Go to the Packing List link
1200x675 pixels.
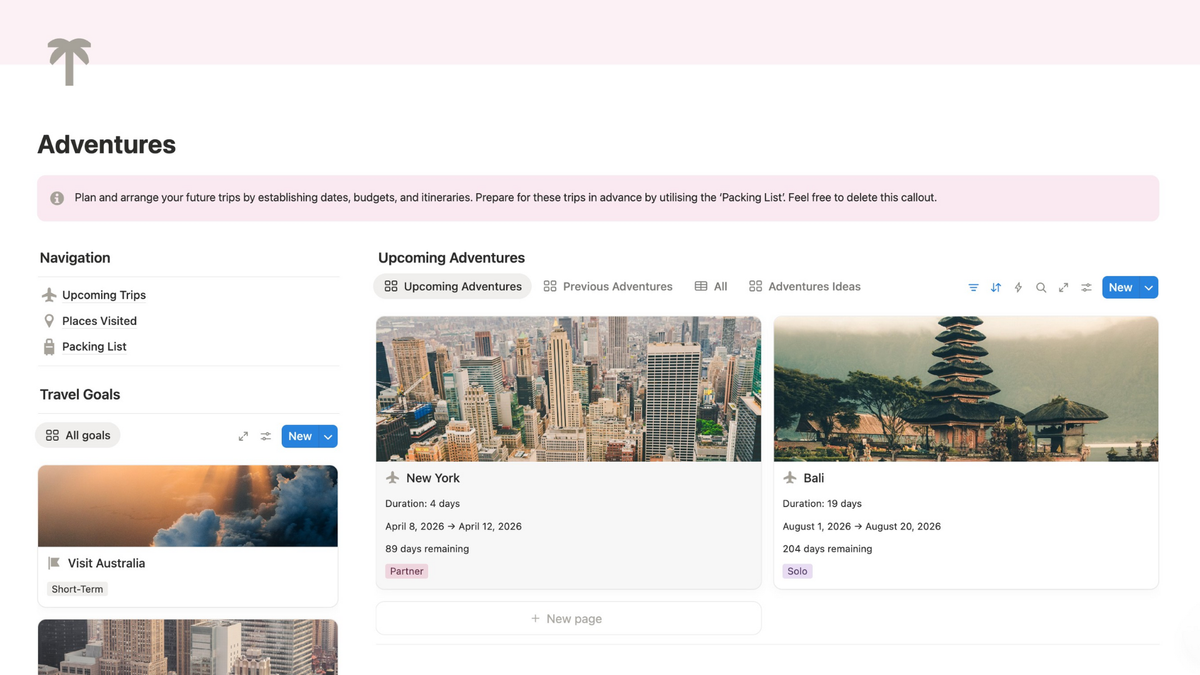coord(94,347)
